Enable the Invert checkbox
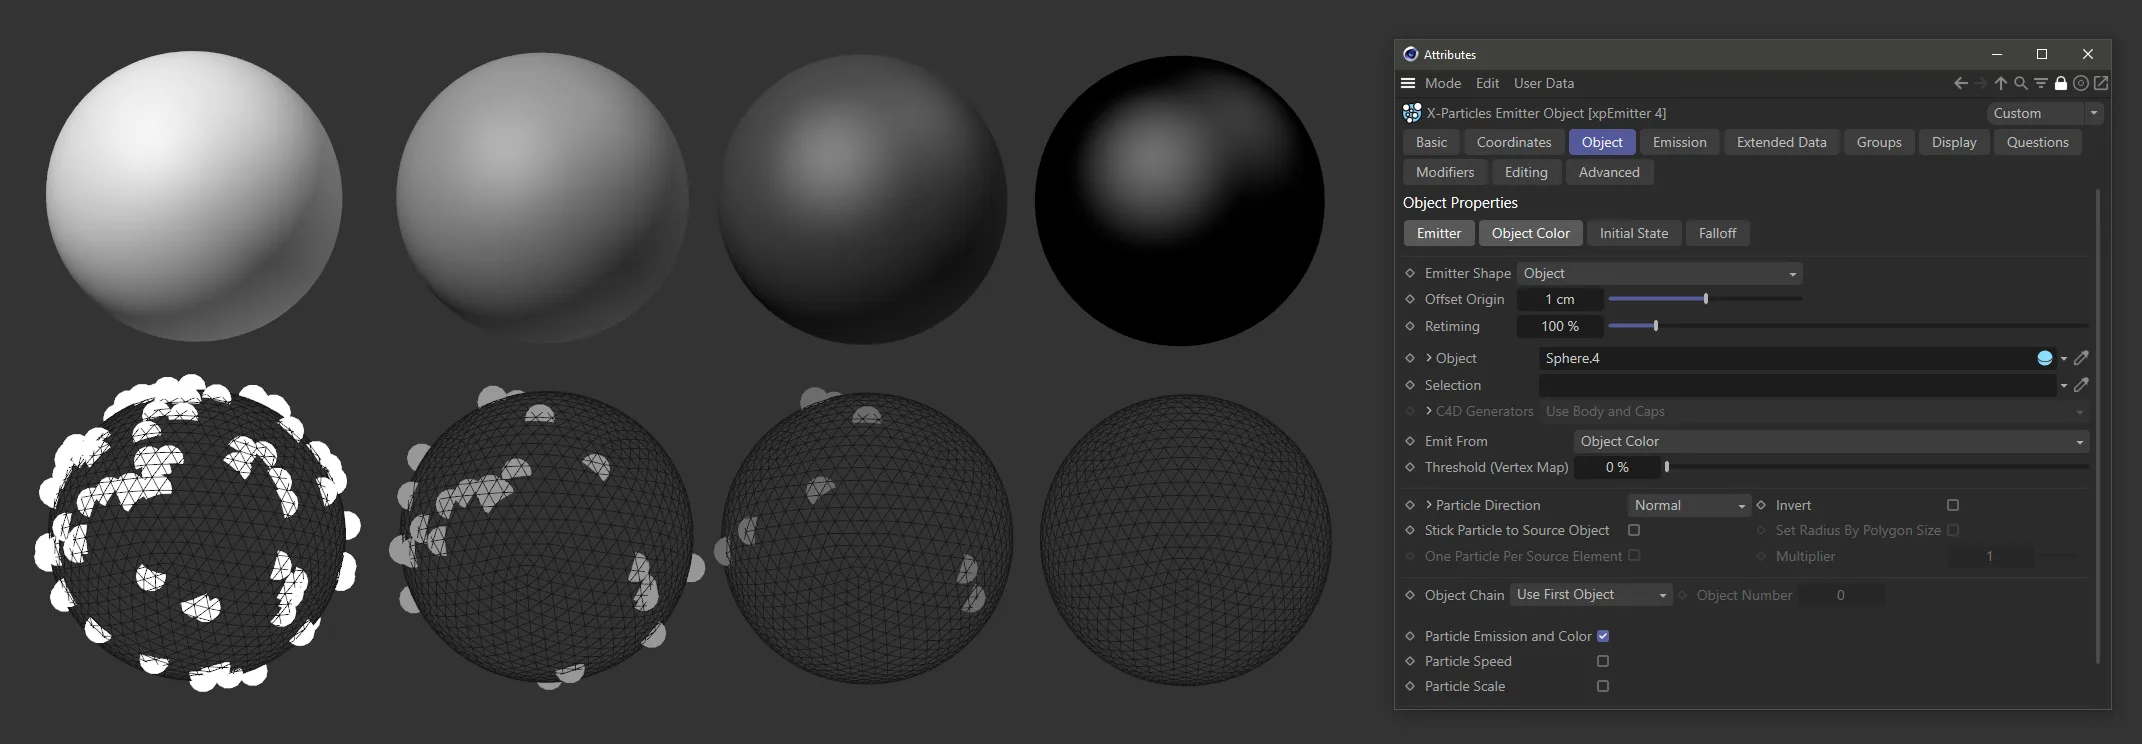Viewport: 2142px width, 744px height. point(1953,505)
